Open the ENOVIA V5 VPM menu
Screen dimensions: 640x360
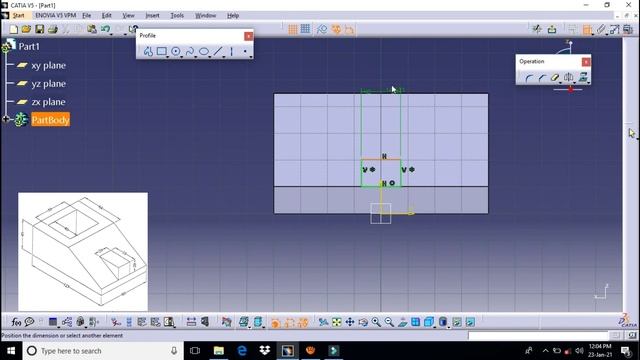point(56,16)
